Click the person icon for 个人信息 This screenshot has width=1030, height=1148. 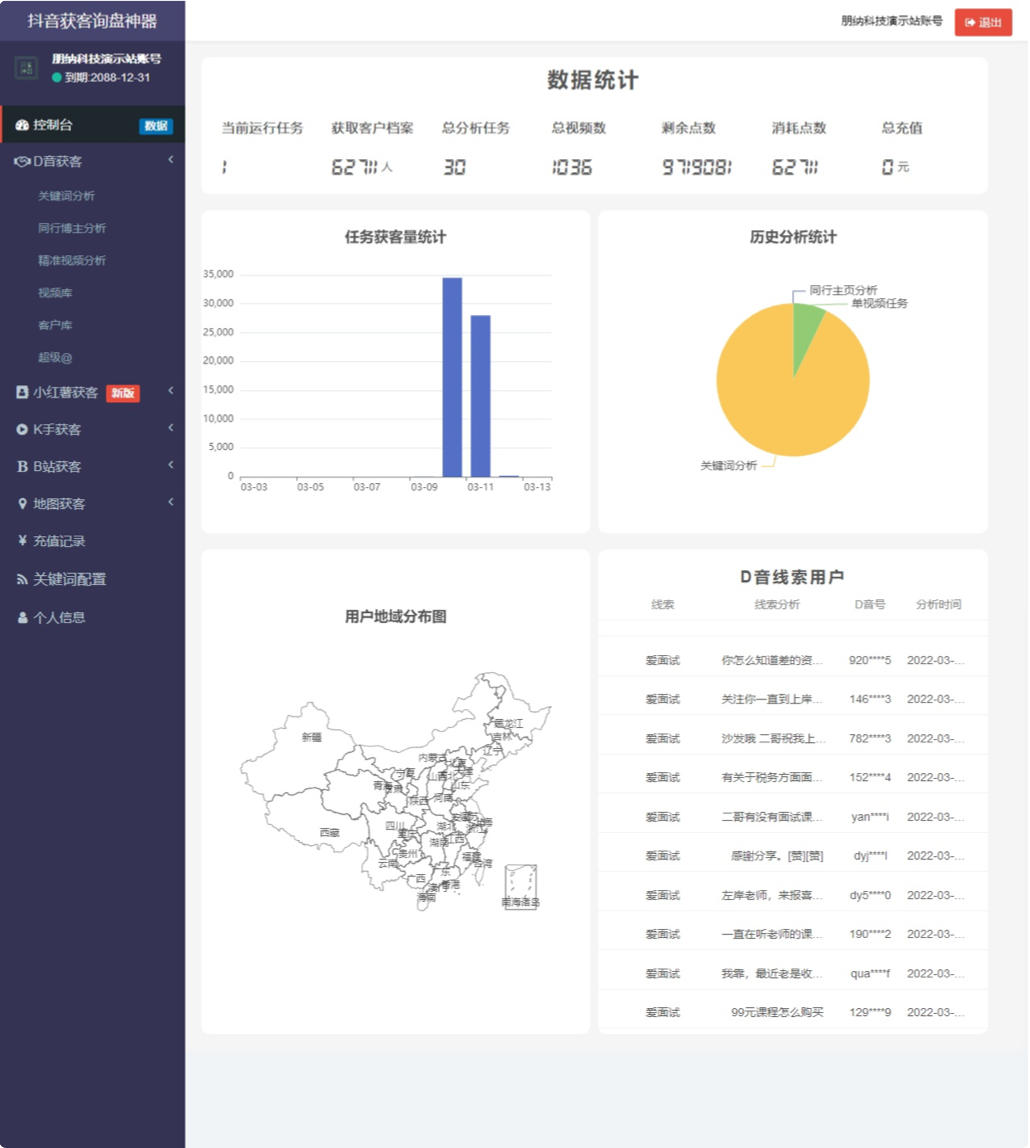click(22, 618)
